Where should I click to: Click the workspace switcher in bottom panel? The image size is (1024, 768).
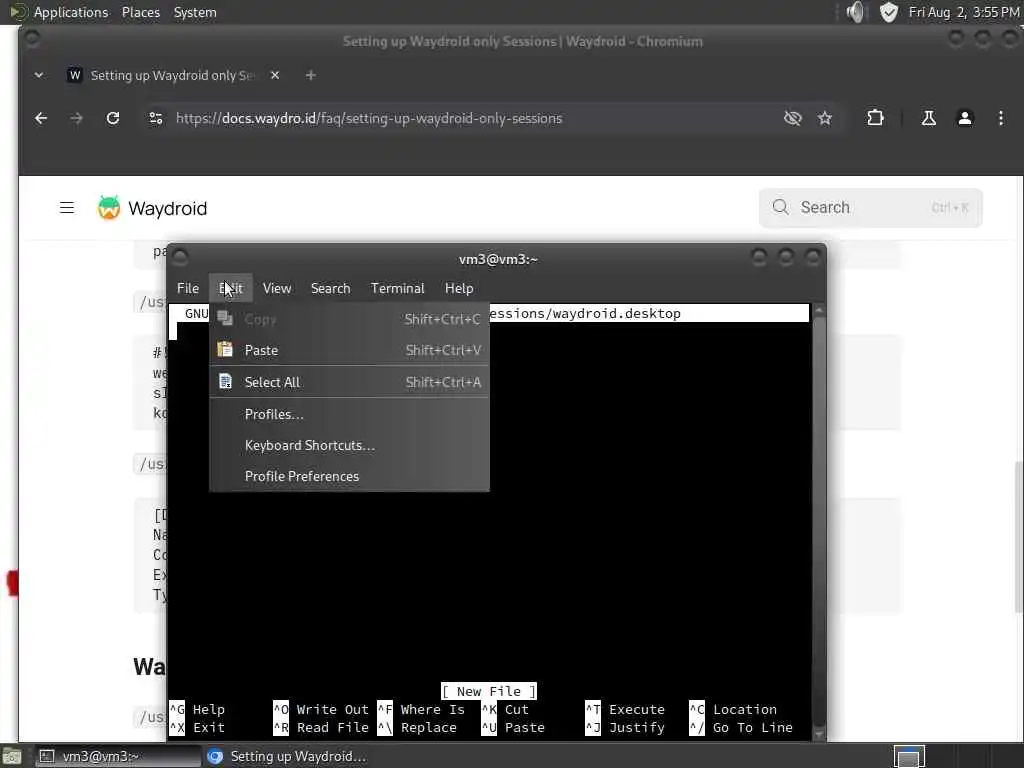908,756
